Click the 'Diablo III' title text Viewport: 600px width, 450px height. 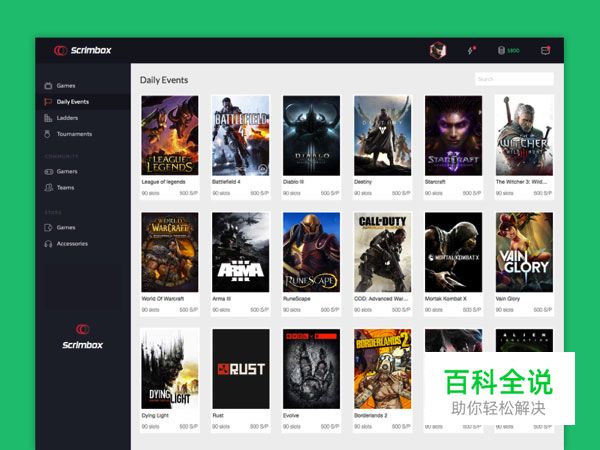[x=293, y=182]
